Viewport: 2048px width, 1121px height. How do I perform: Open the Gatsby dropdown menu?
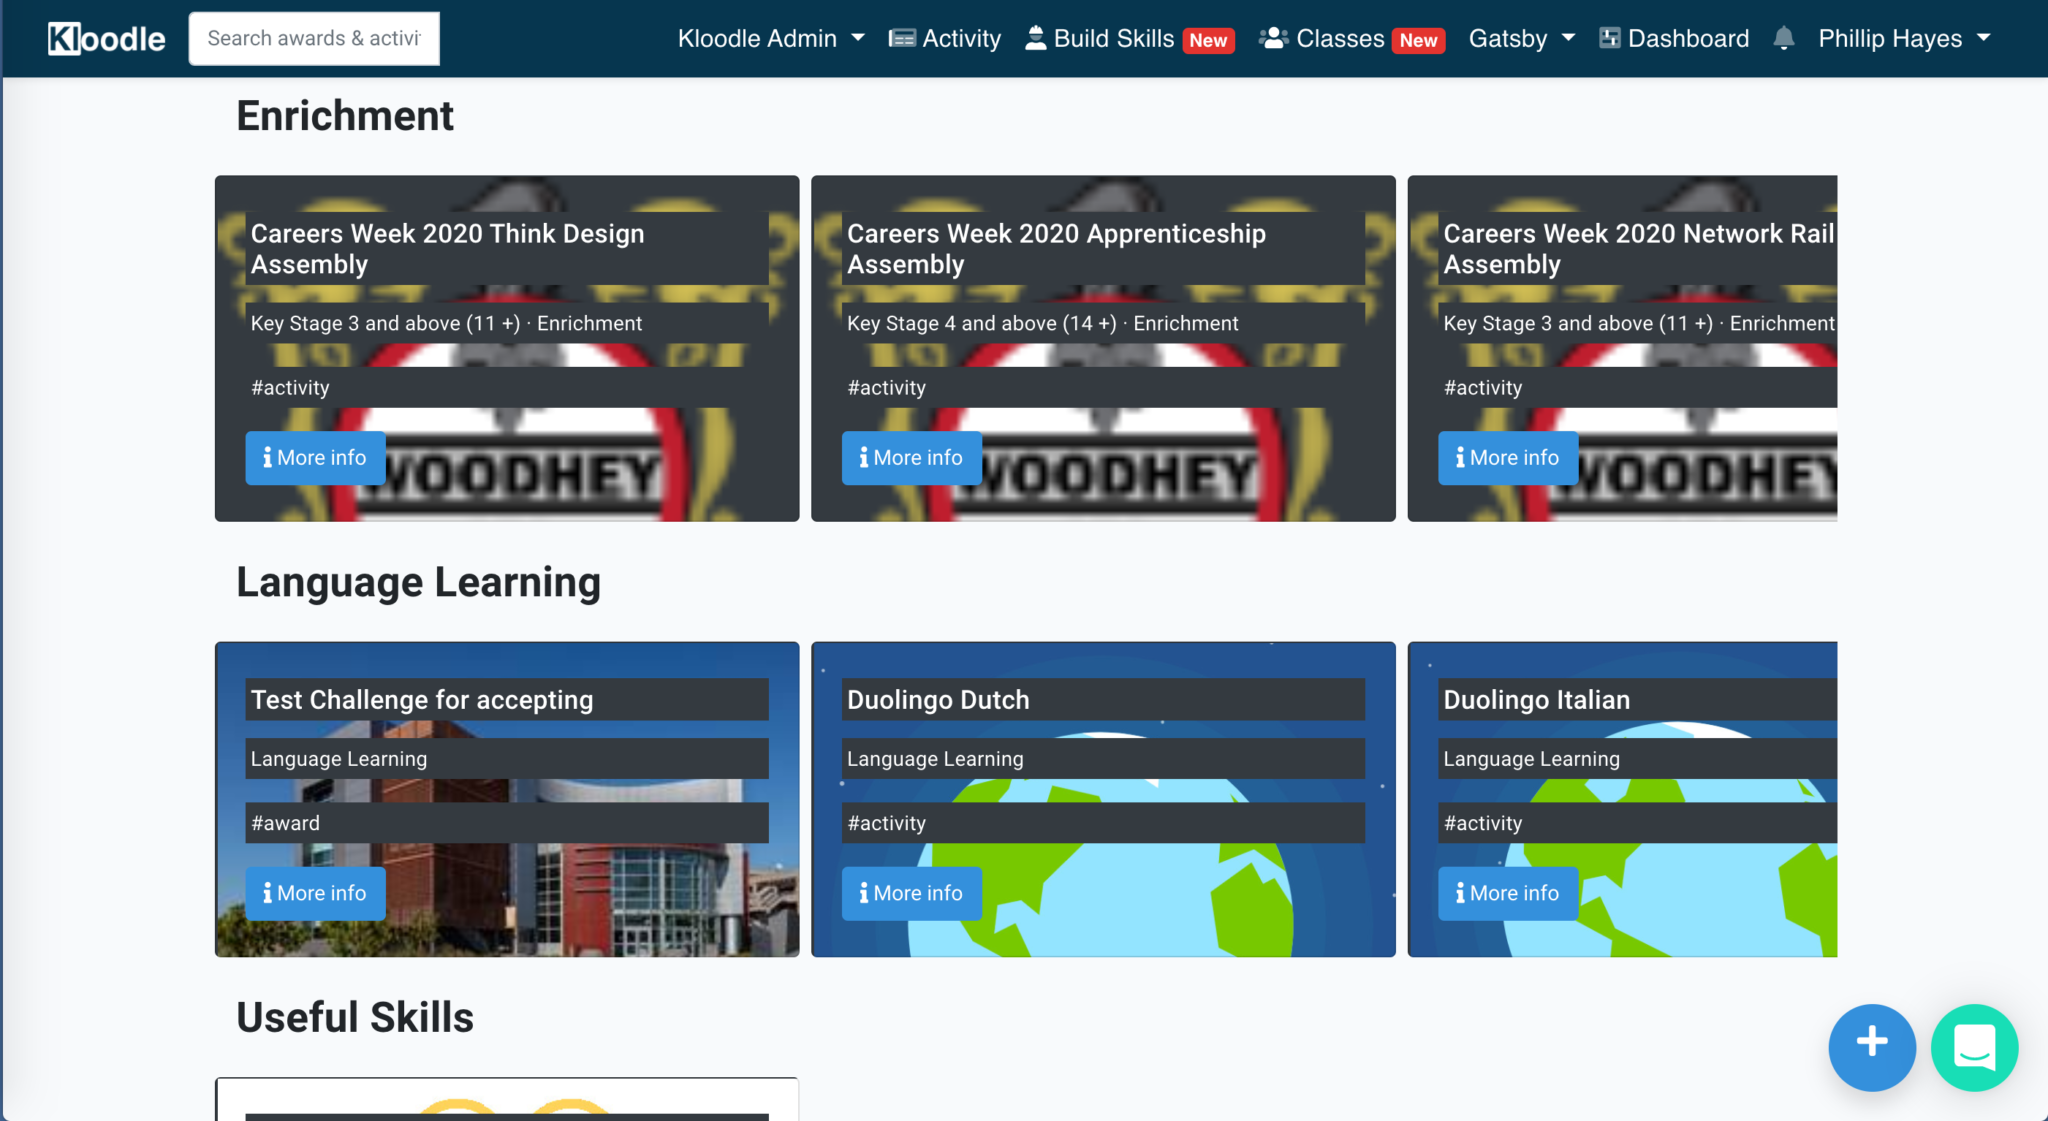tap(1520, 38)
